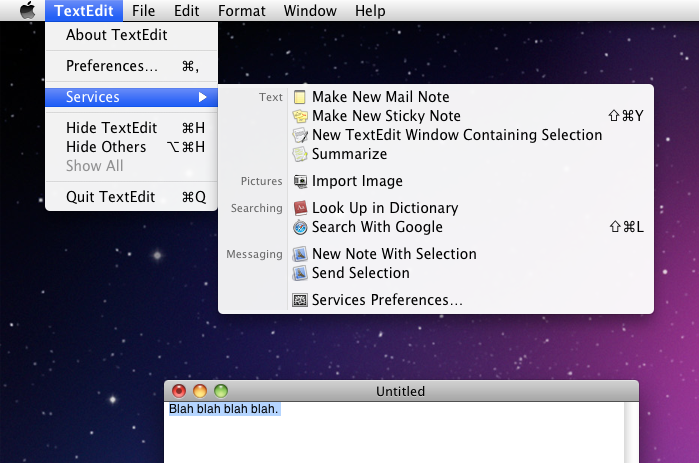Click the Make New Mail Note icon
Screen dimensions: 699x463
(300, 97)
